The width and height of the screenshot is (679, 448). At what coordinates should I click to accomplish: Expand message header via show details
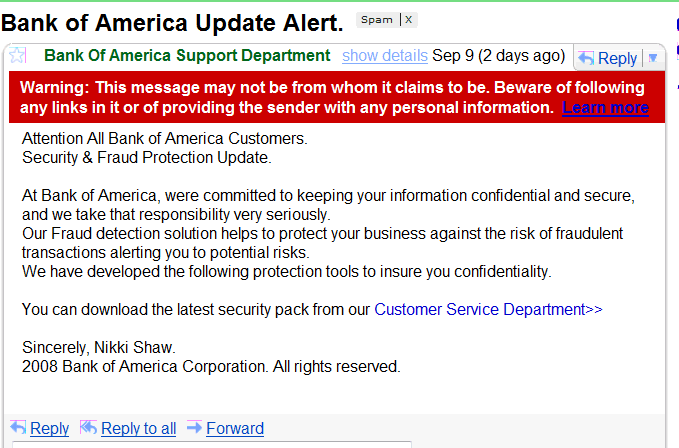point(385,56)
